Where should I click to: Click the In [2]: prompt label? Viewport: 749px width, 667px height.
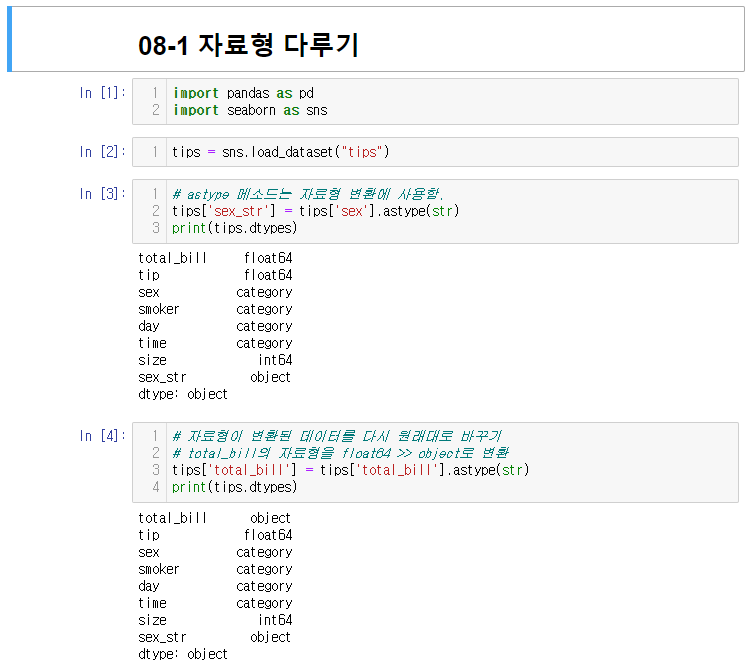pos(102,152)
